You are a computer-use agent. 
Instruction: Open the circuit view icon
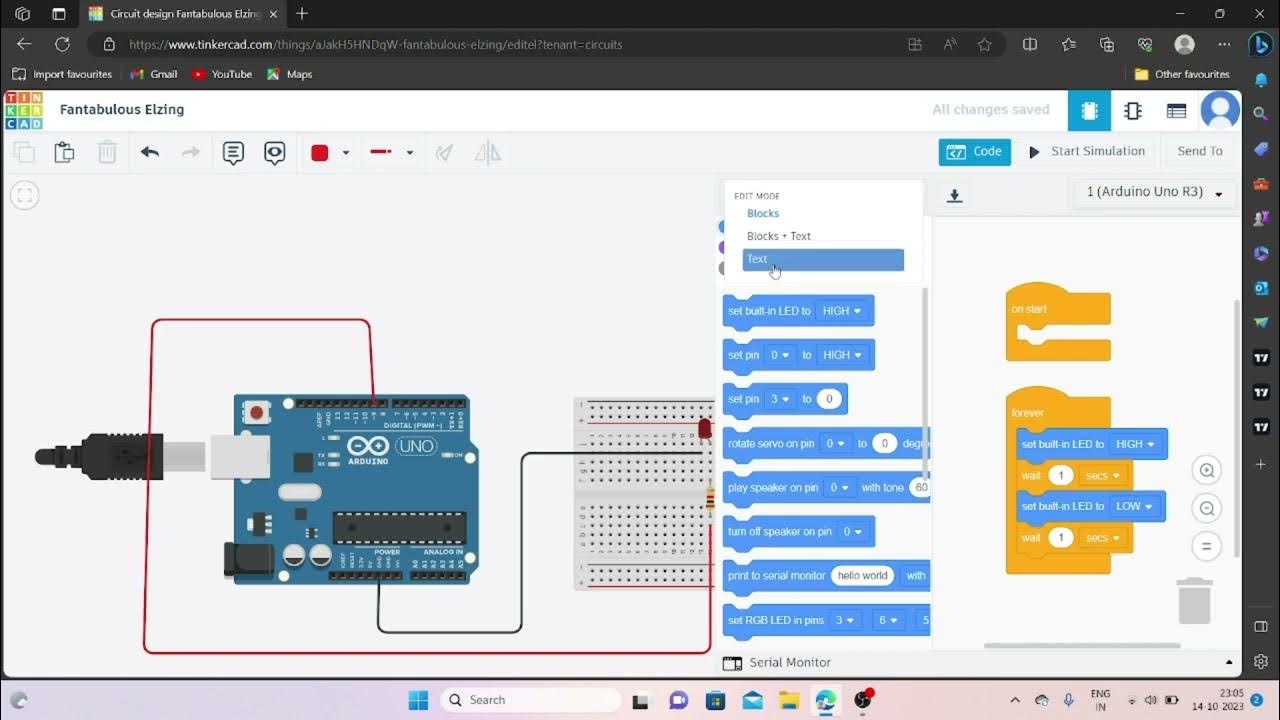(1089, 111)
